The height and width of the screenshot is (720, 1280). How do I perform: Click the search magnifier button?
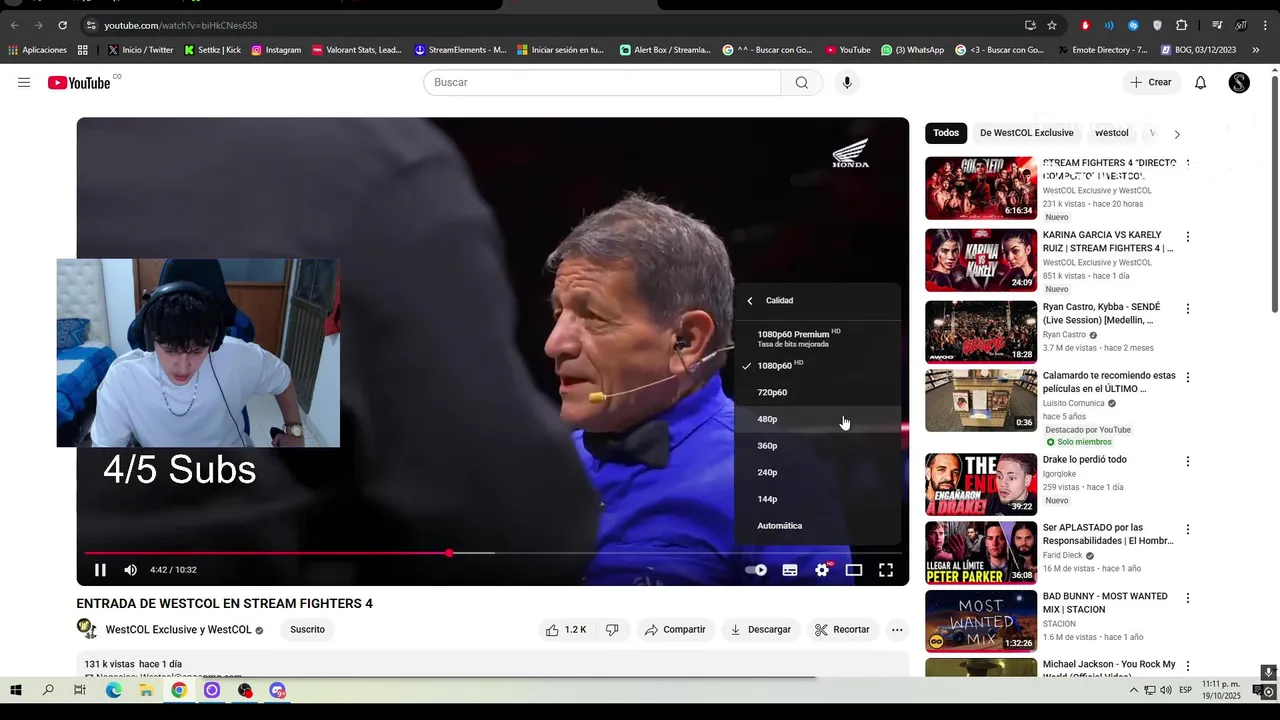[802, 82]
